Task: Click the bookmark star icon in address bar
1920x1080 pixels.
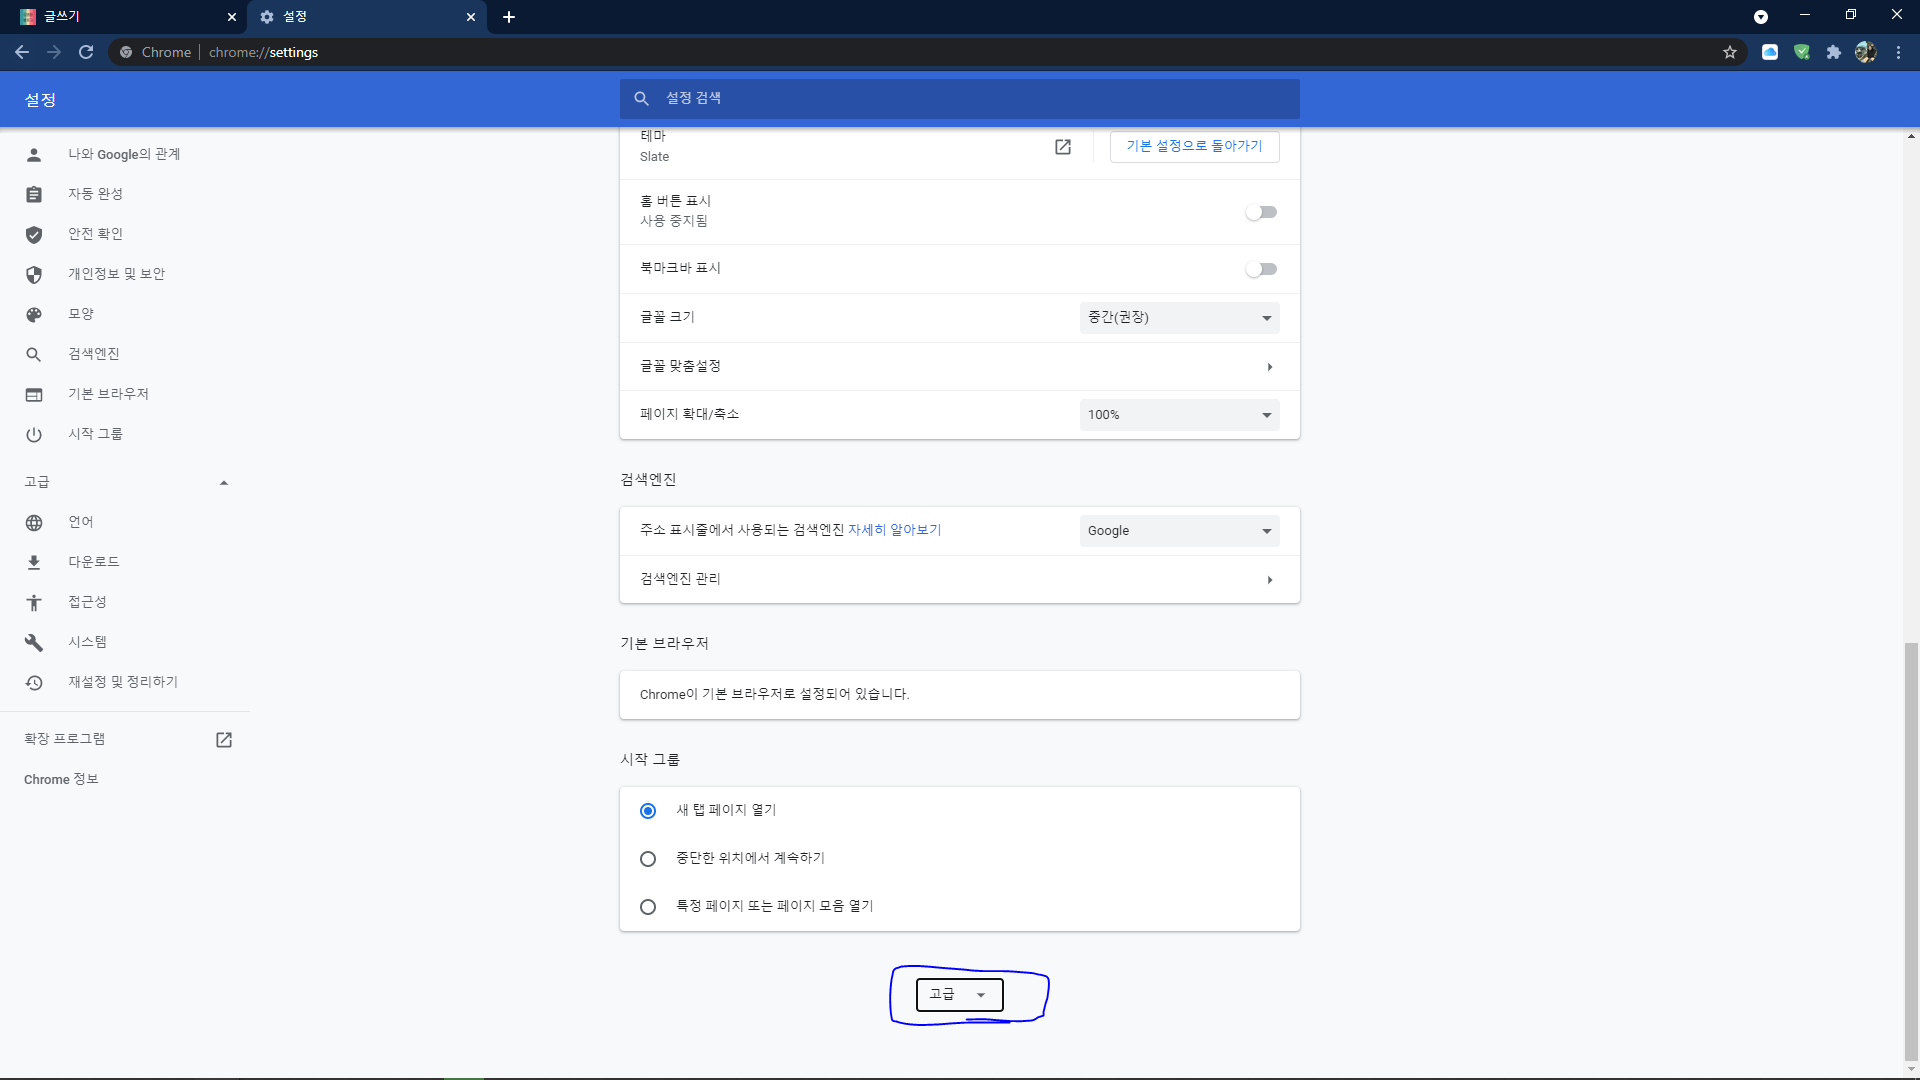Action: click(x=1730, y=52)
